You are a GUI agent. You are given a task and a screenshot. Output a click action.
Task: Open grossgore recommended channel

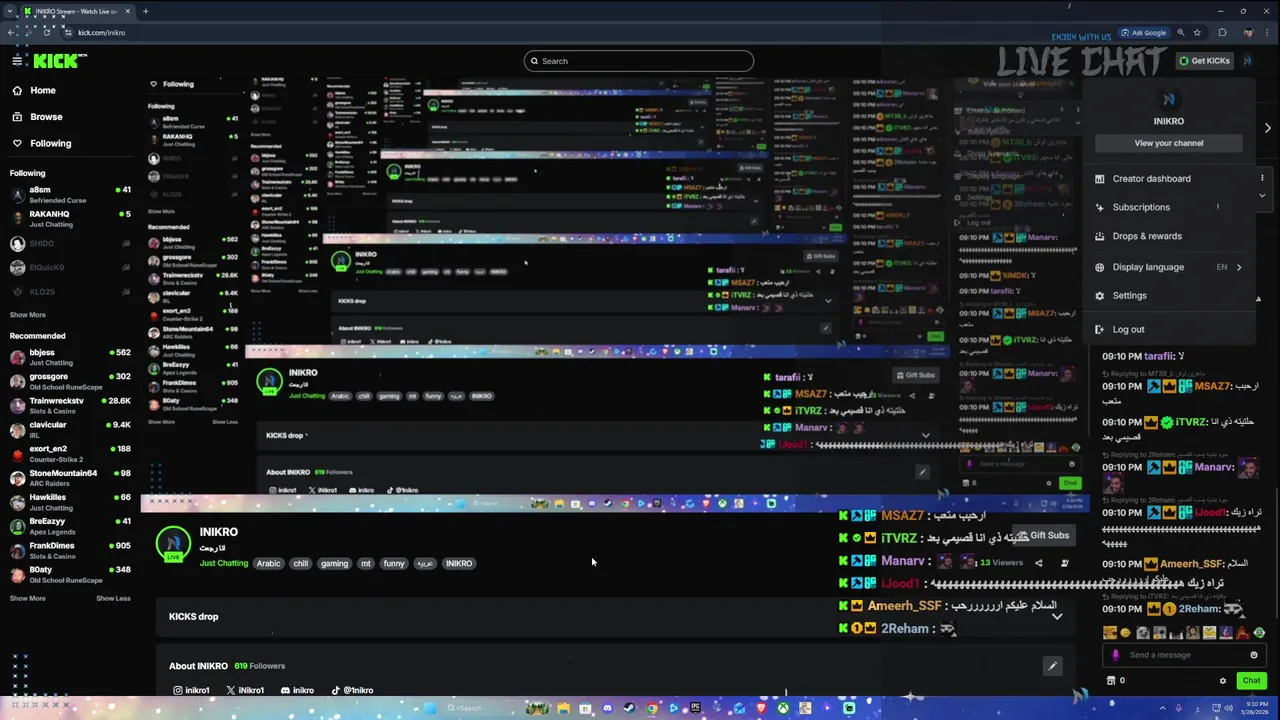(x=70, y=381)
